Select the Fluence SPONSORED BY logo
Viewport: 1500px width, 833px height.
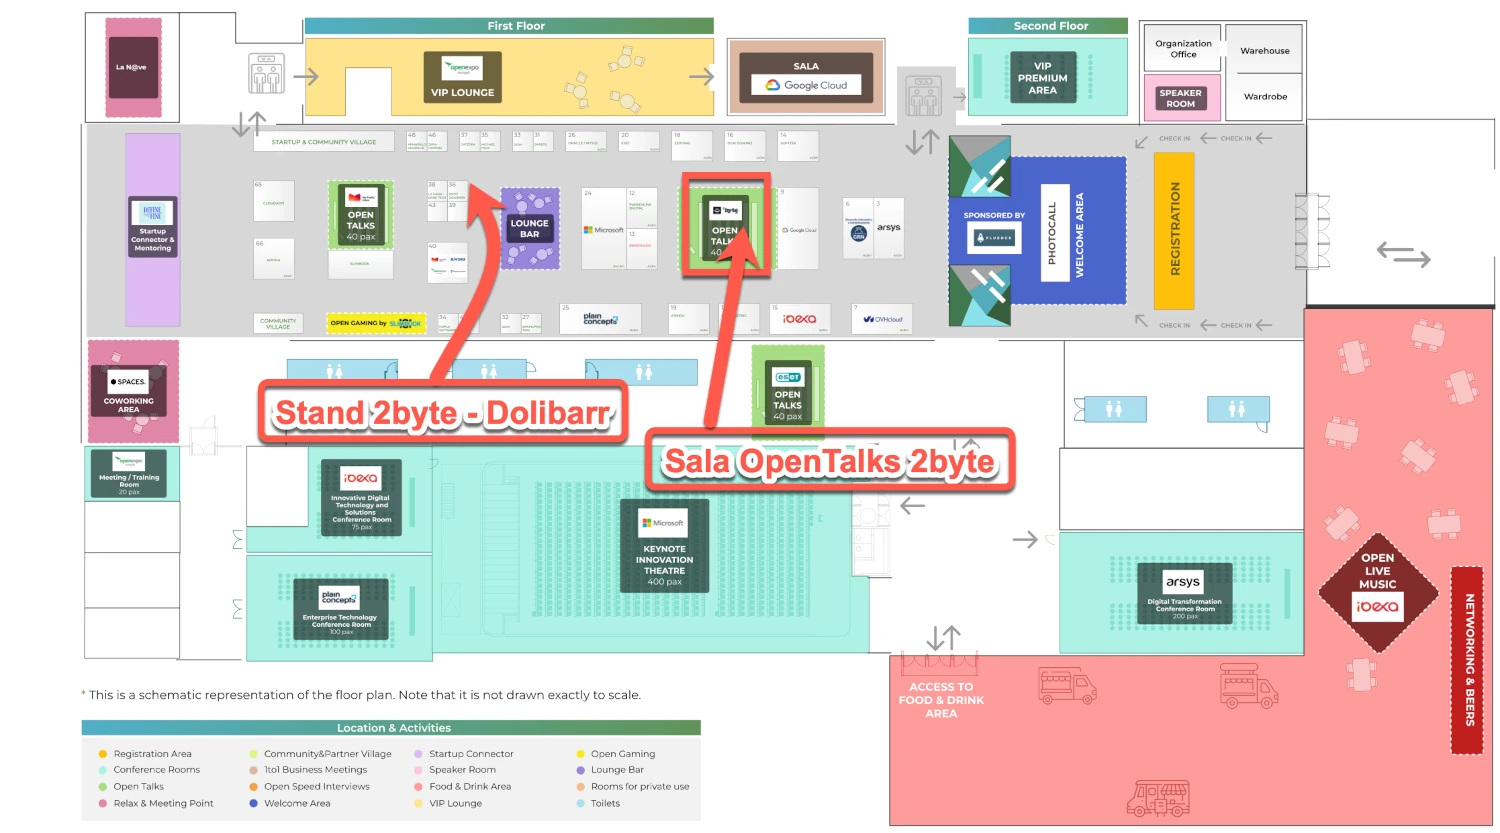coord(994,238)
